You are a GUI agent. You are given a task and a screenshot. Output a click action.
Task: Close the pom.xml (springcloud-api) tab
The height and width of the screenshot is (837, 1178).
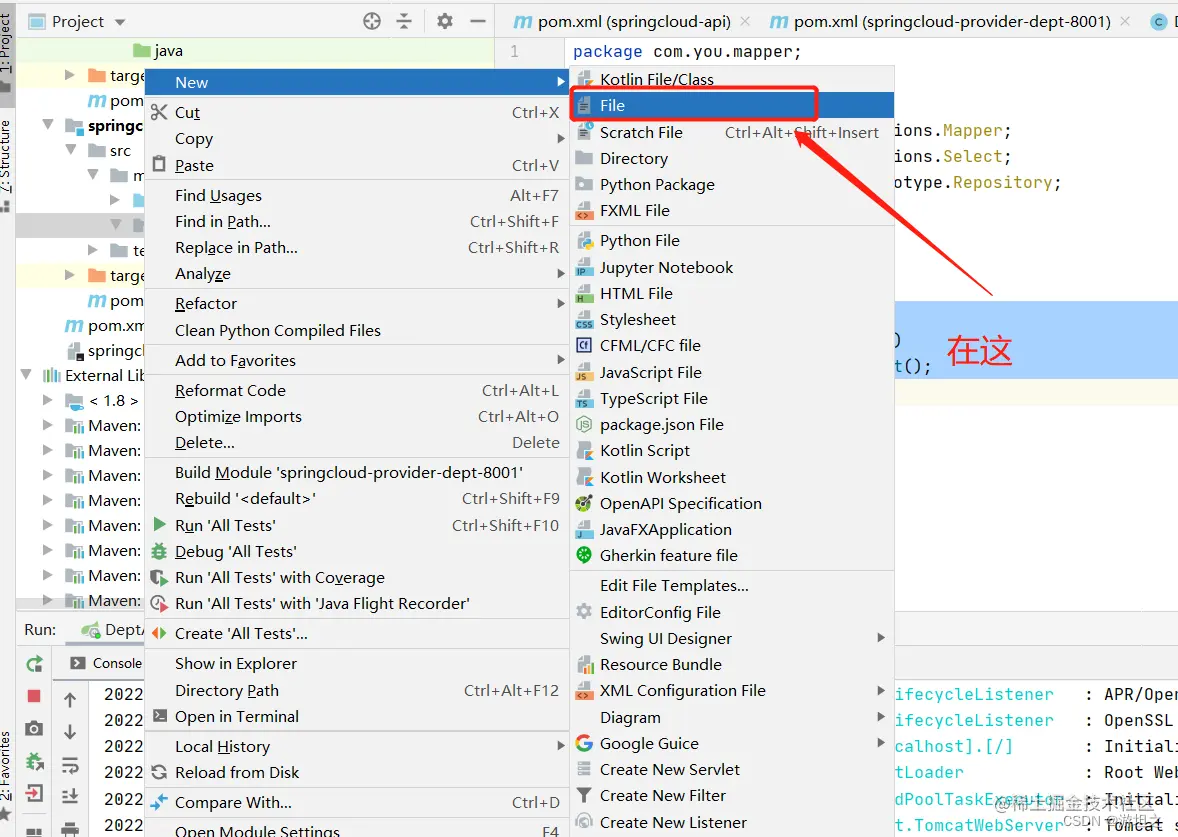click(x=745, y=22)
